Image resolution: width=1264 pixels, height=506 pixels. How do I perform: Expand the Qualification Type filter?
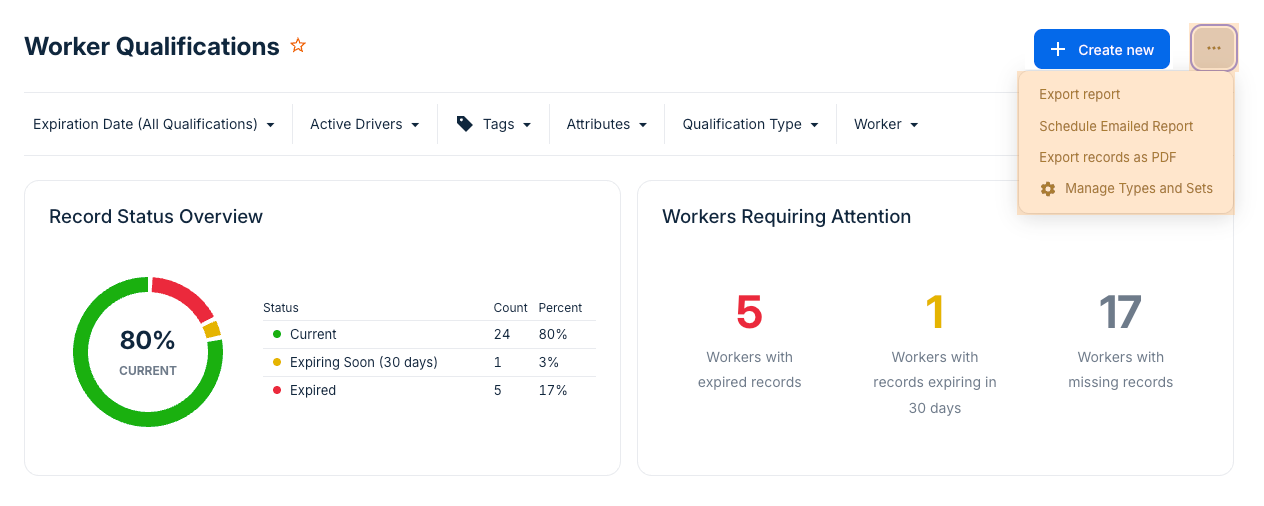[750, 124]
